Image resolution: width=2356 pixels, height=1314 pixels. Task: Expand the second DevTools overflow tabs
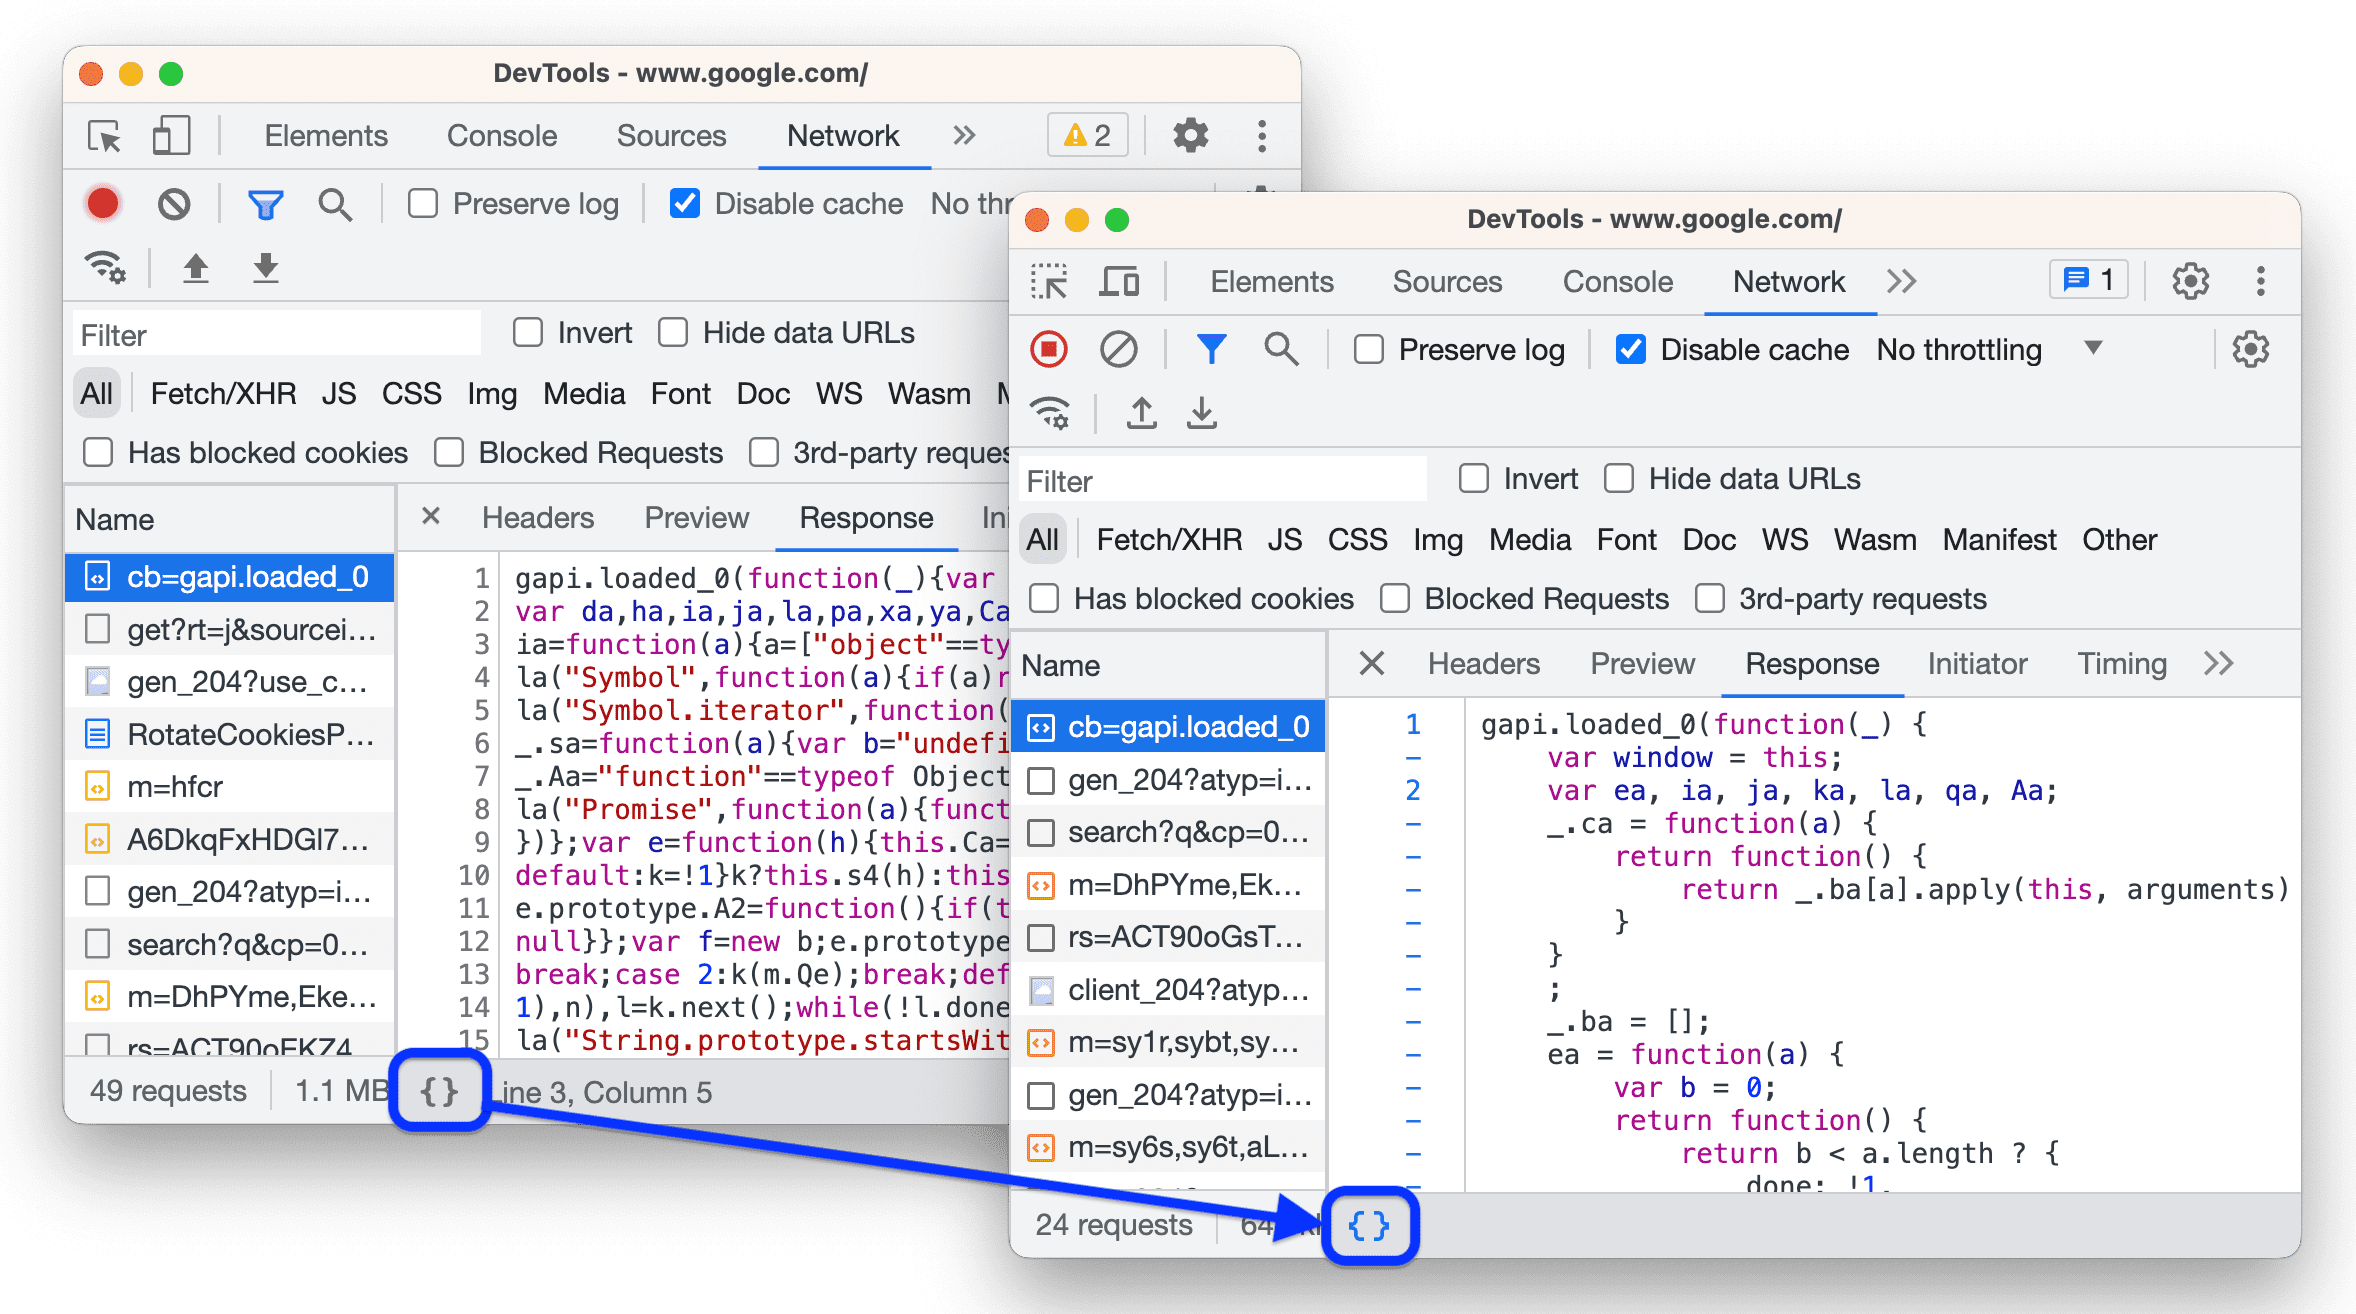click(1901, 283)
